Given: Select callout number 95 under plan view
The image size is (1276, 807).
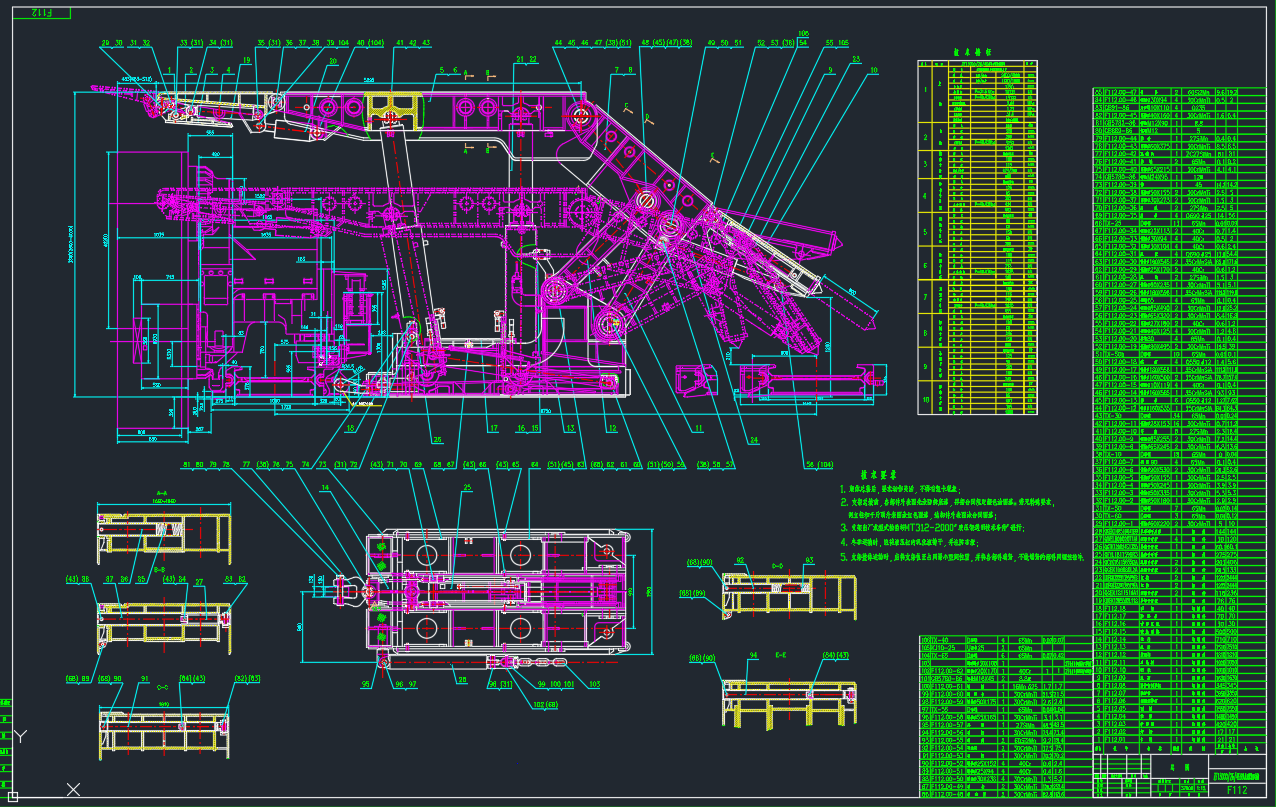Looking at the screenshot, I should (x=366, y=685).
